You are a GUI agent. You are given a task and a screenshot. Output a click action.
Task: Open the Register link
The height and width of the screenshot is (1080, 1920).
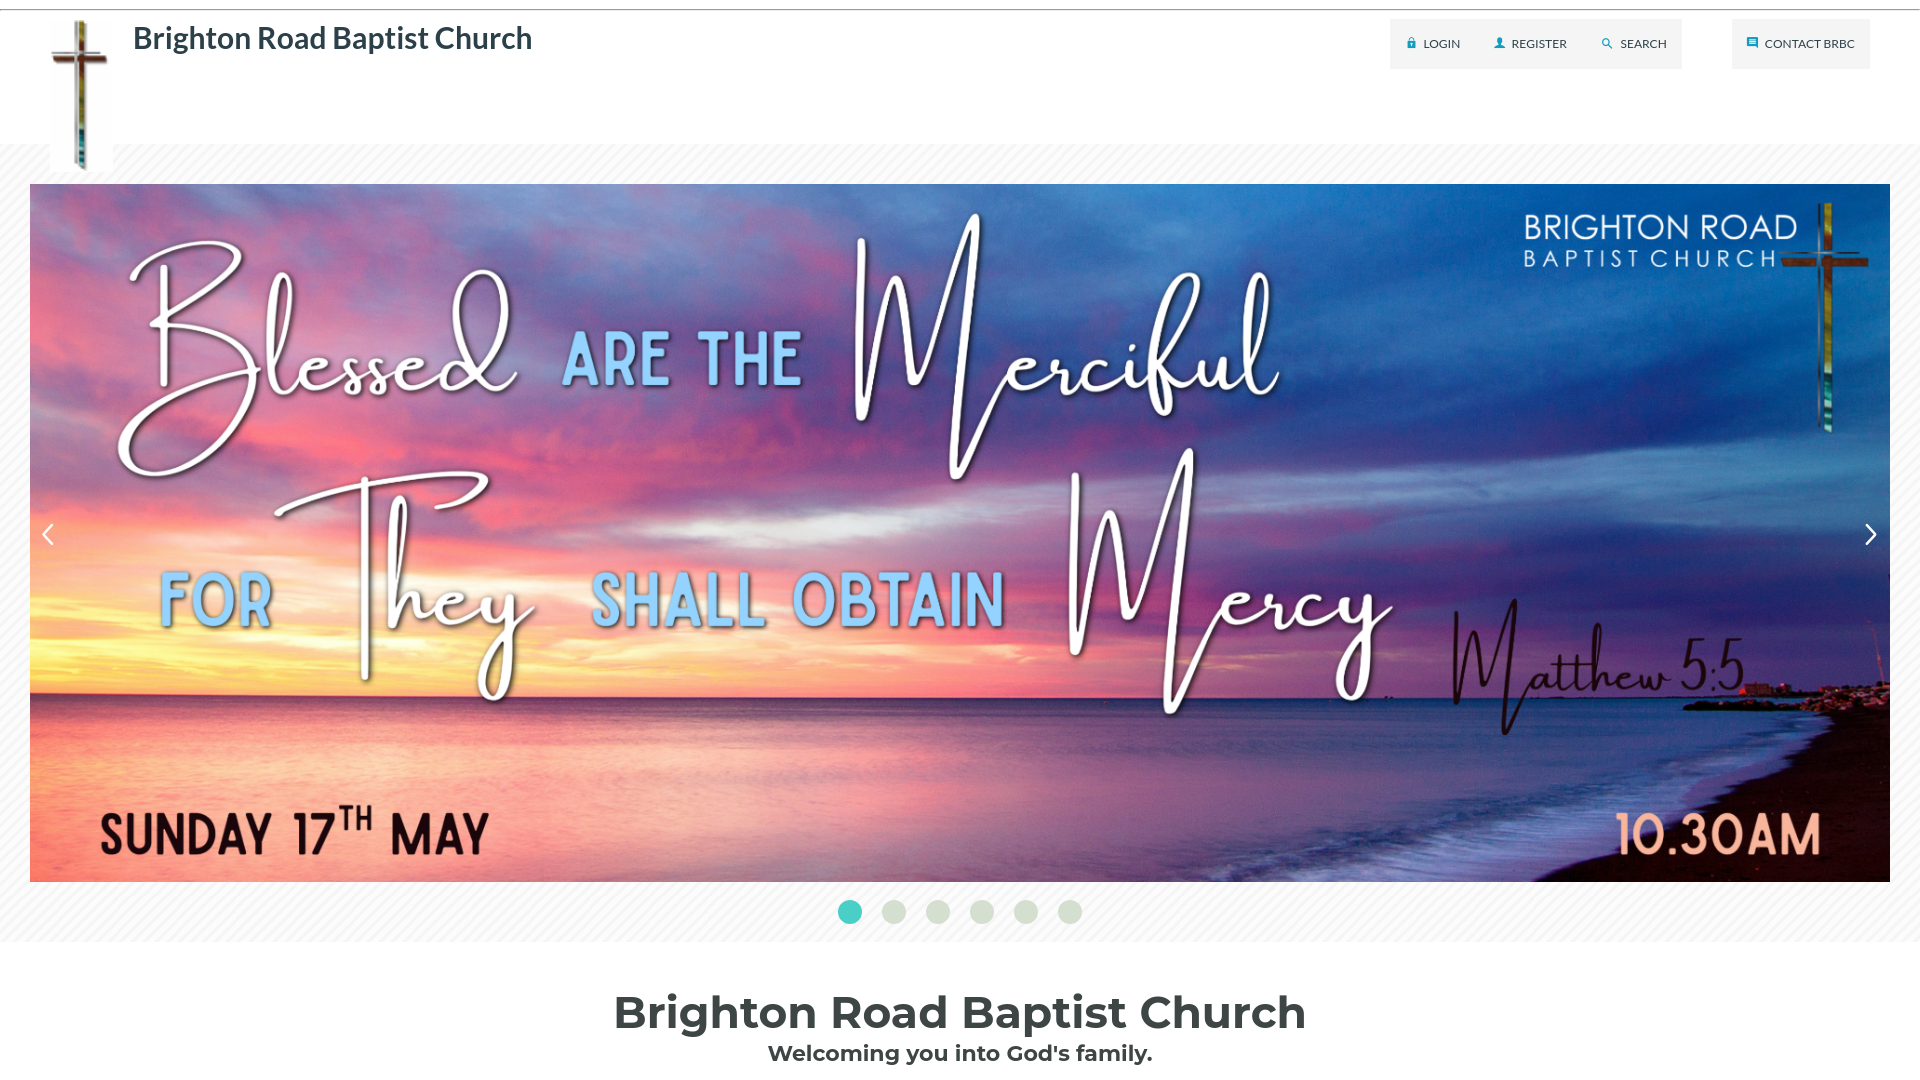click(1530, 44)
